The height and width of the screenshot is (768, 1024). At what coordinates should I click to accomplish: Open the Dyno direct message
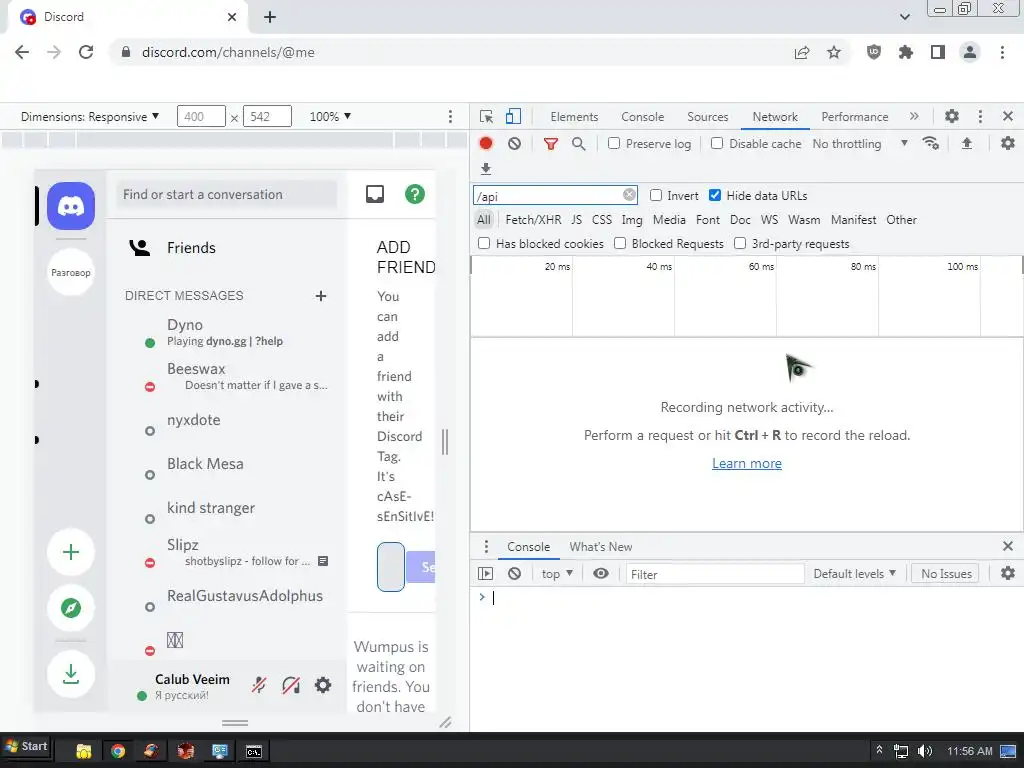pyautogui.click(x=227, y=332)
